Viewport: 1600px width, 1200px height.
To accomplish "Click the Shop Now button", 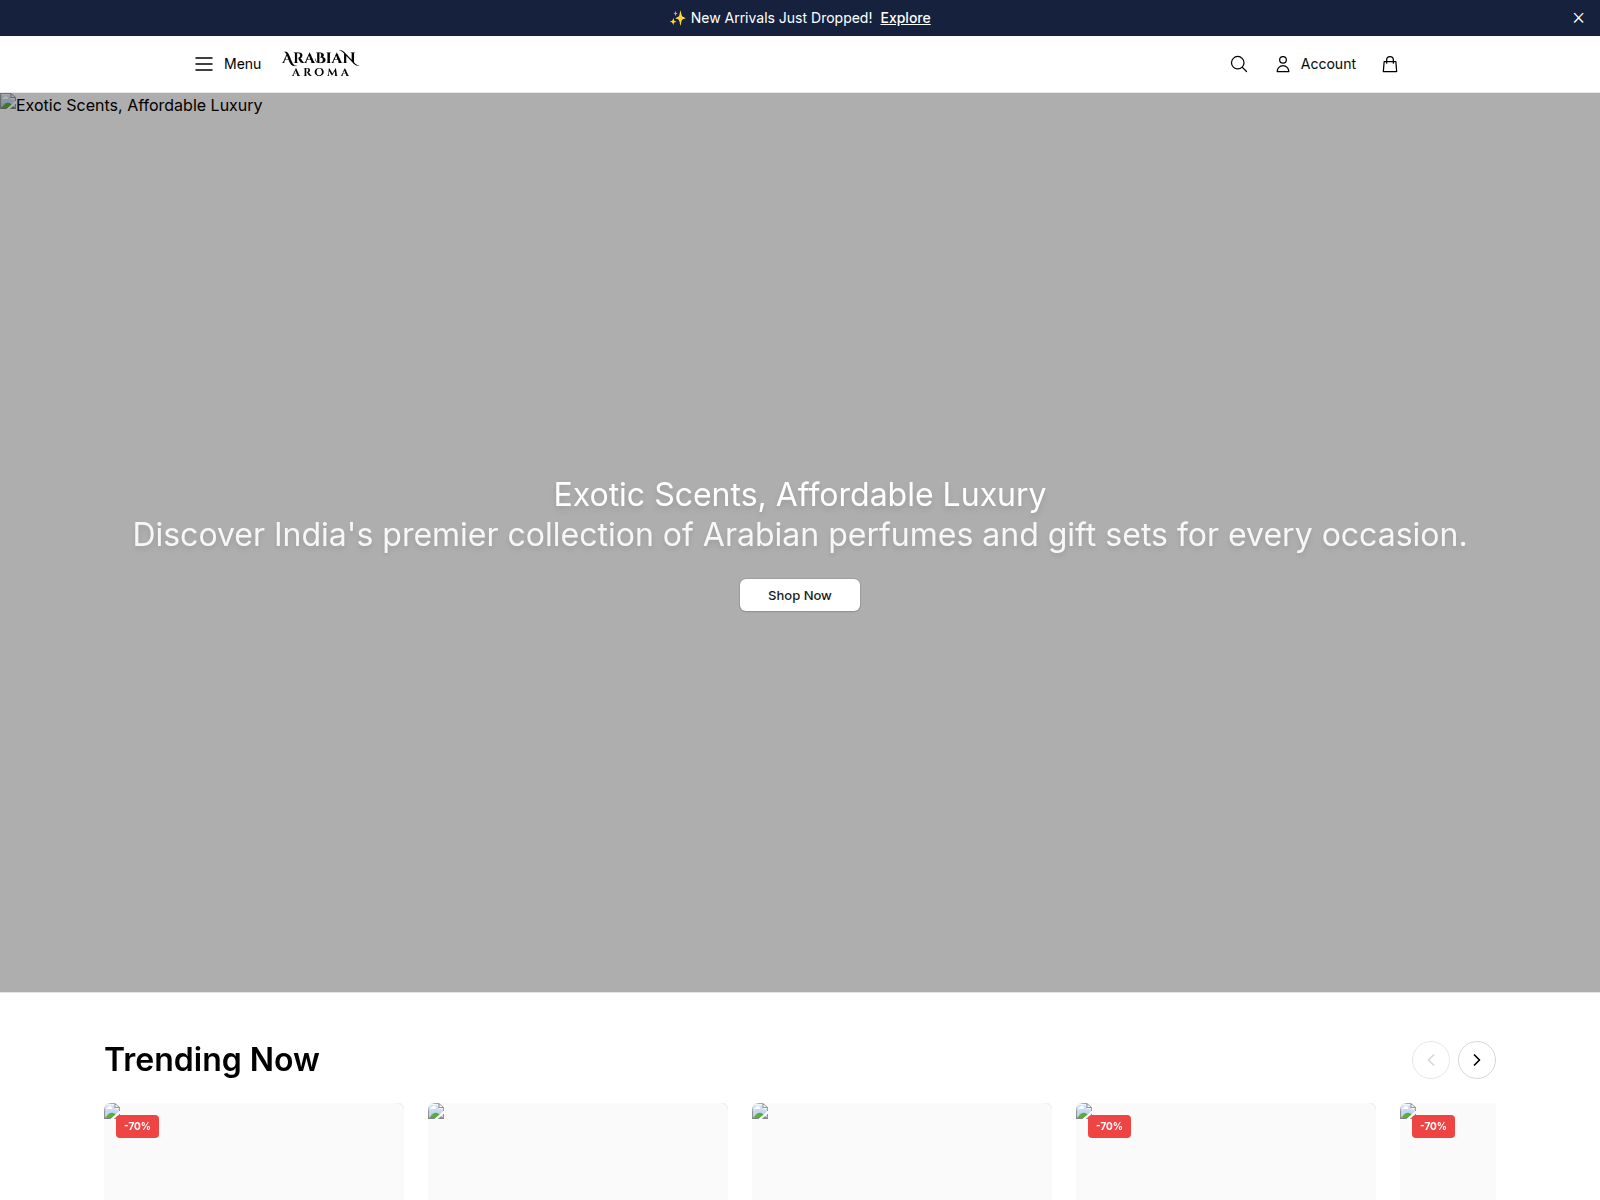I will coord(800,595).
